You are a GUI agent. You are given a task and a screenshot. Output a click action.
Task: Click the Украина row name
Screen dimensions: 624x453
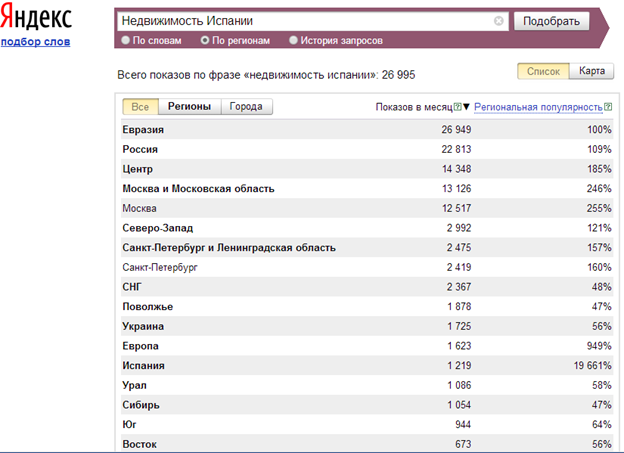click(143, 326)
